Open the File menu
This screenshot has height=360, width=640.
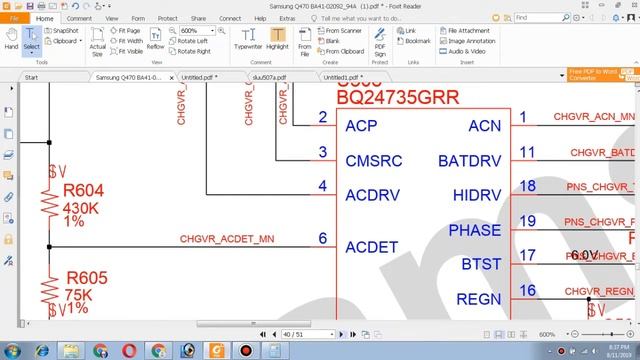tap(15, 18)
